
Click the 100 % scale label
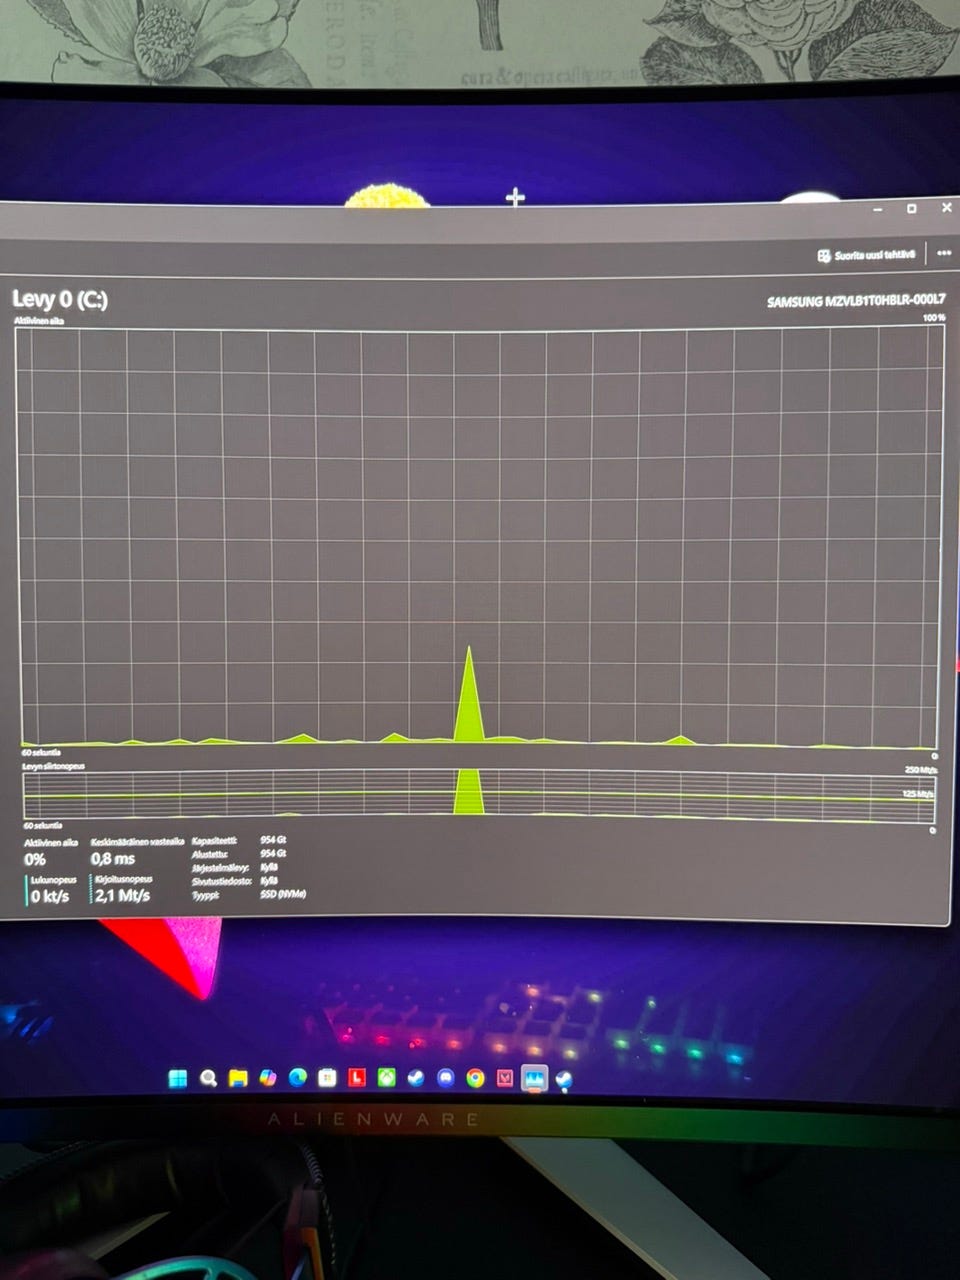click(934, 318)
